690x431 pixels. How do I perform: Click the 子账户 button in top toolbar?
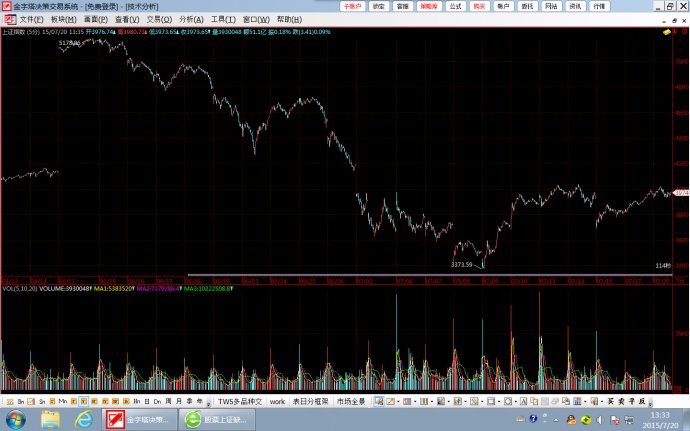(x=353, y=6)
